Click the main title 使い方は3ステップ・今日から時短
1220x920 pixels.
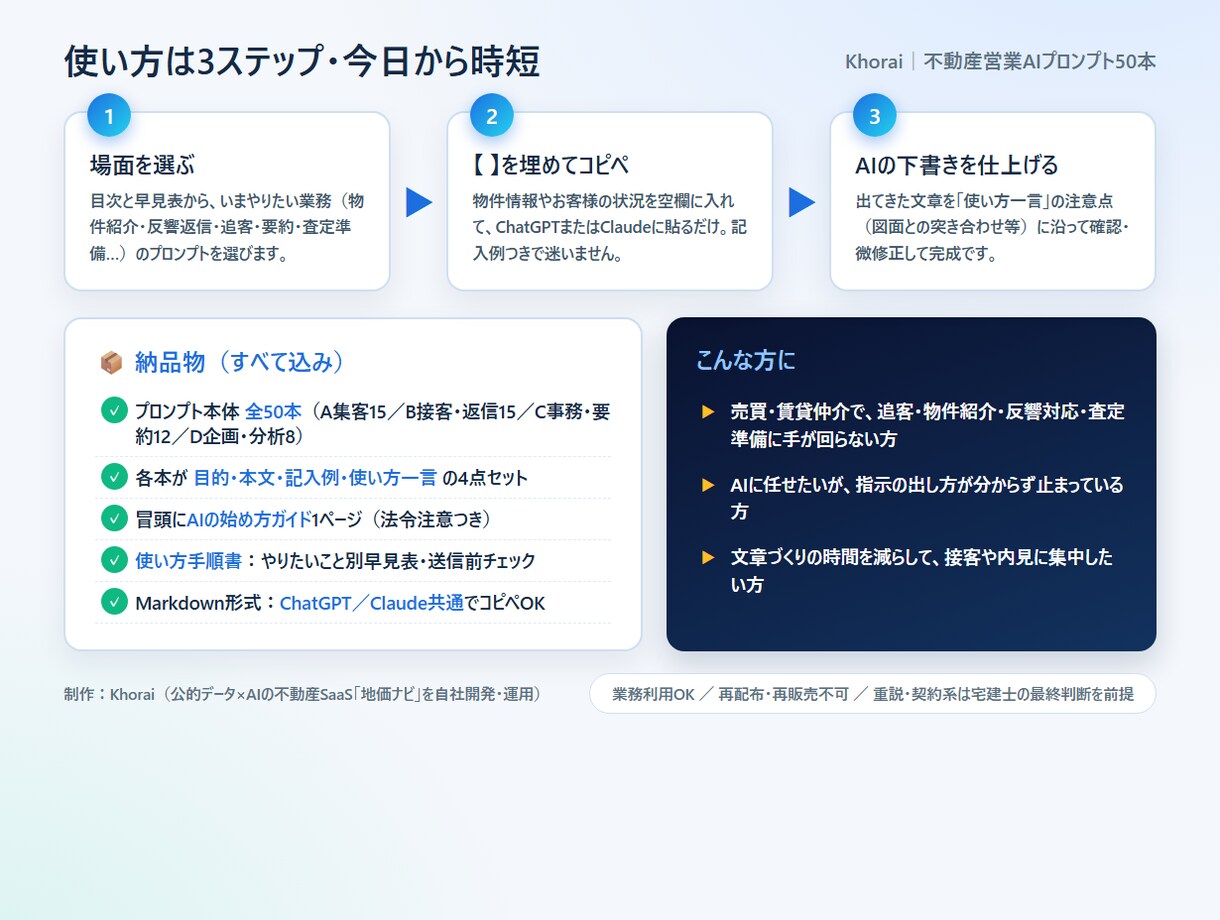point(302,62)
